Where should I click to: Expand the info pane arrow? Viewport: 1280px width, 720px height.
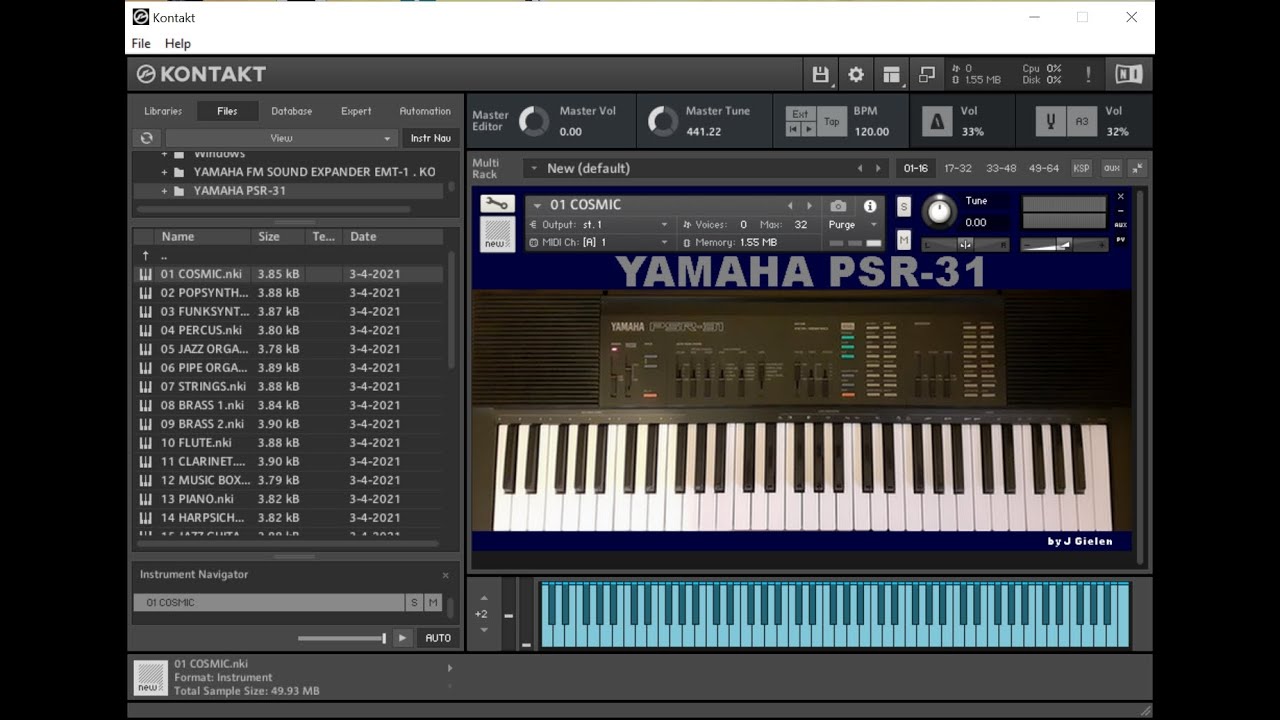click(x=450, y=668)
